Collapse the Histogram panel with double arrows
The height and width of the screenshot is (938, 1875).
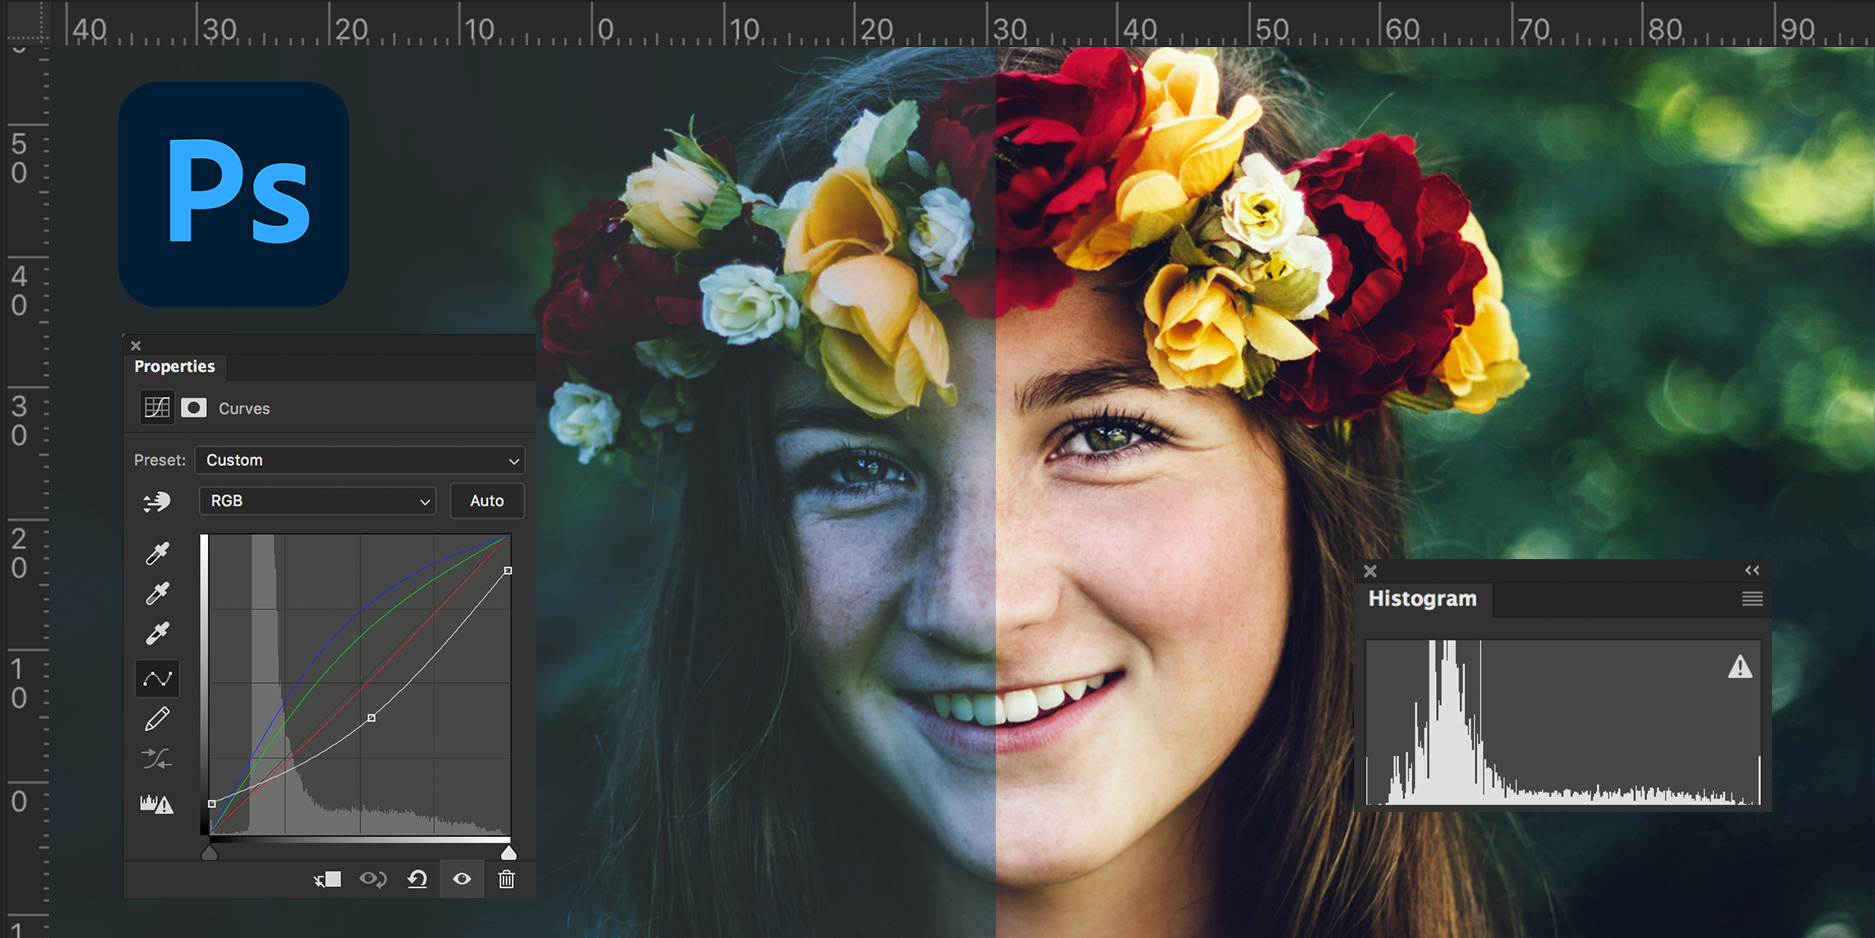(x=1752, y=570)
